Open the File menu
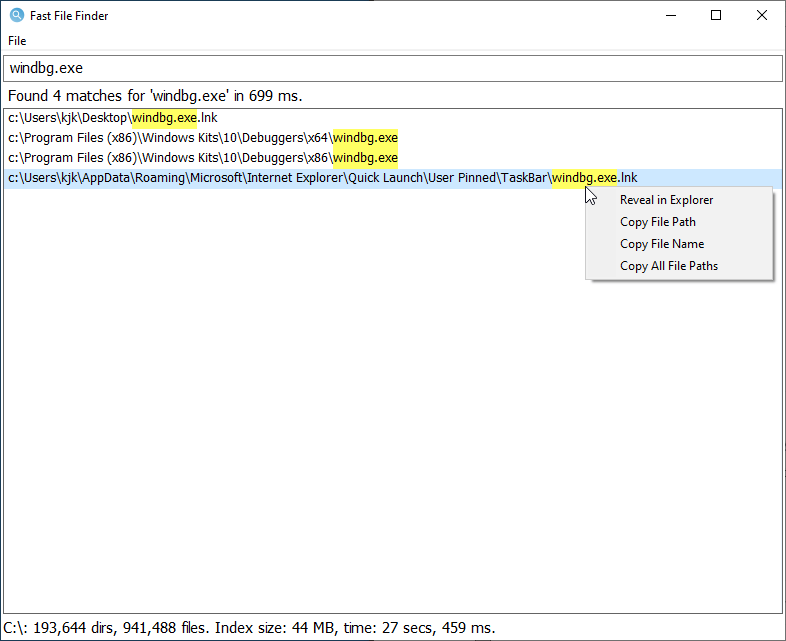This screenshot has height=641, width=786. (x=17, y=41)
